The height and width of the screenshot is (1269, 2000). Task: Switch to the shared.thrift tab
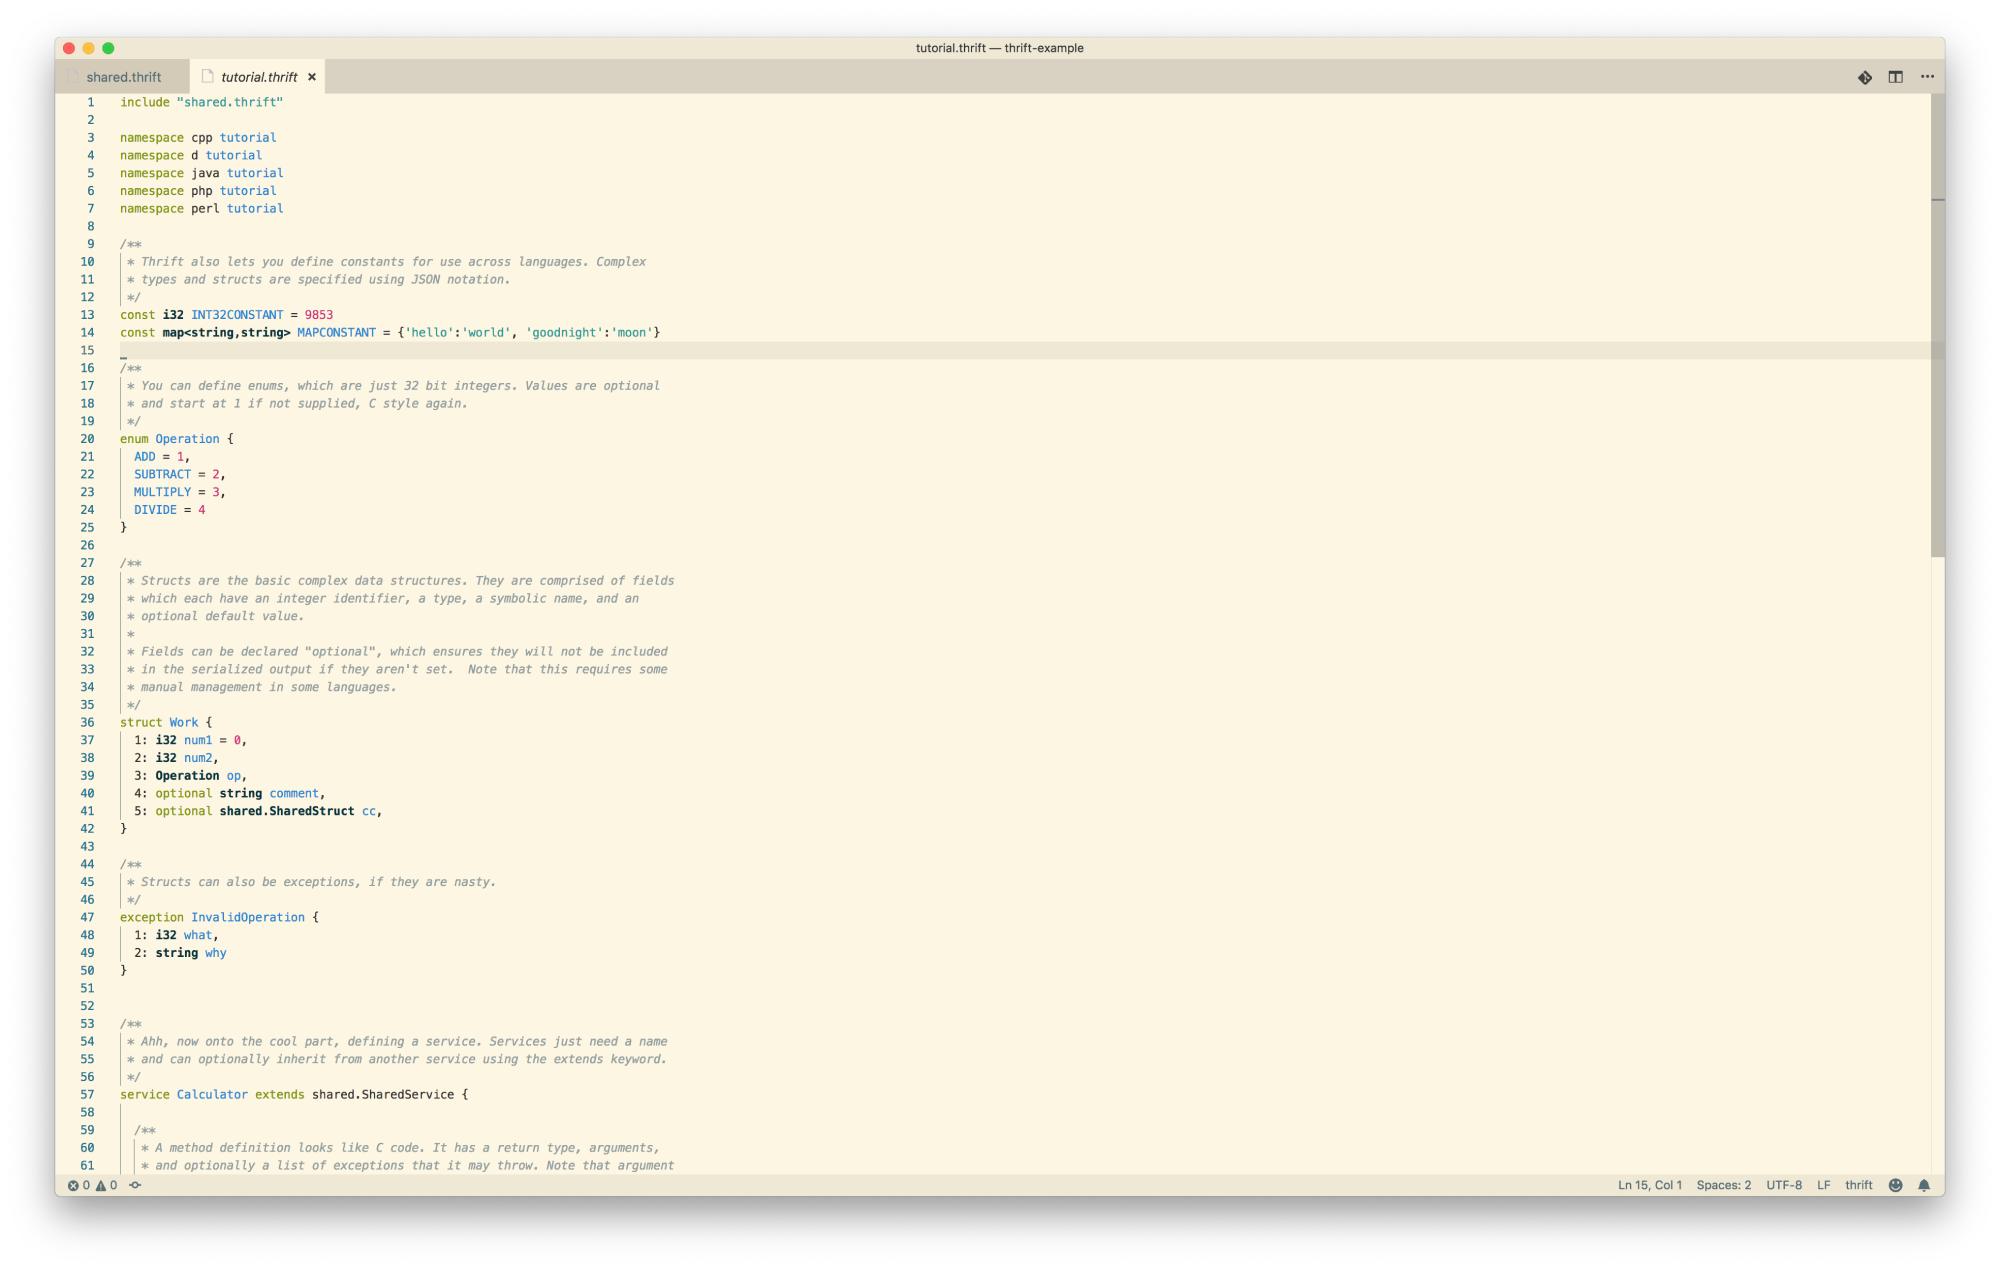[123, 77]
